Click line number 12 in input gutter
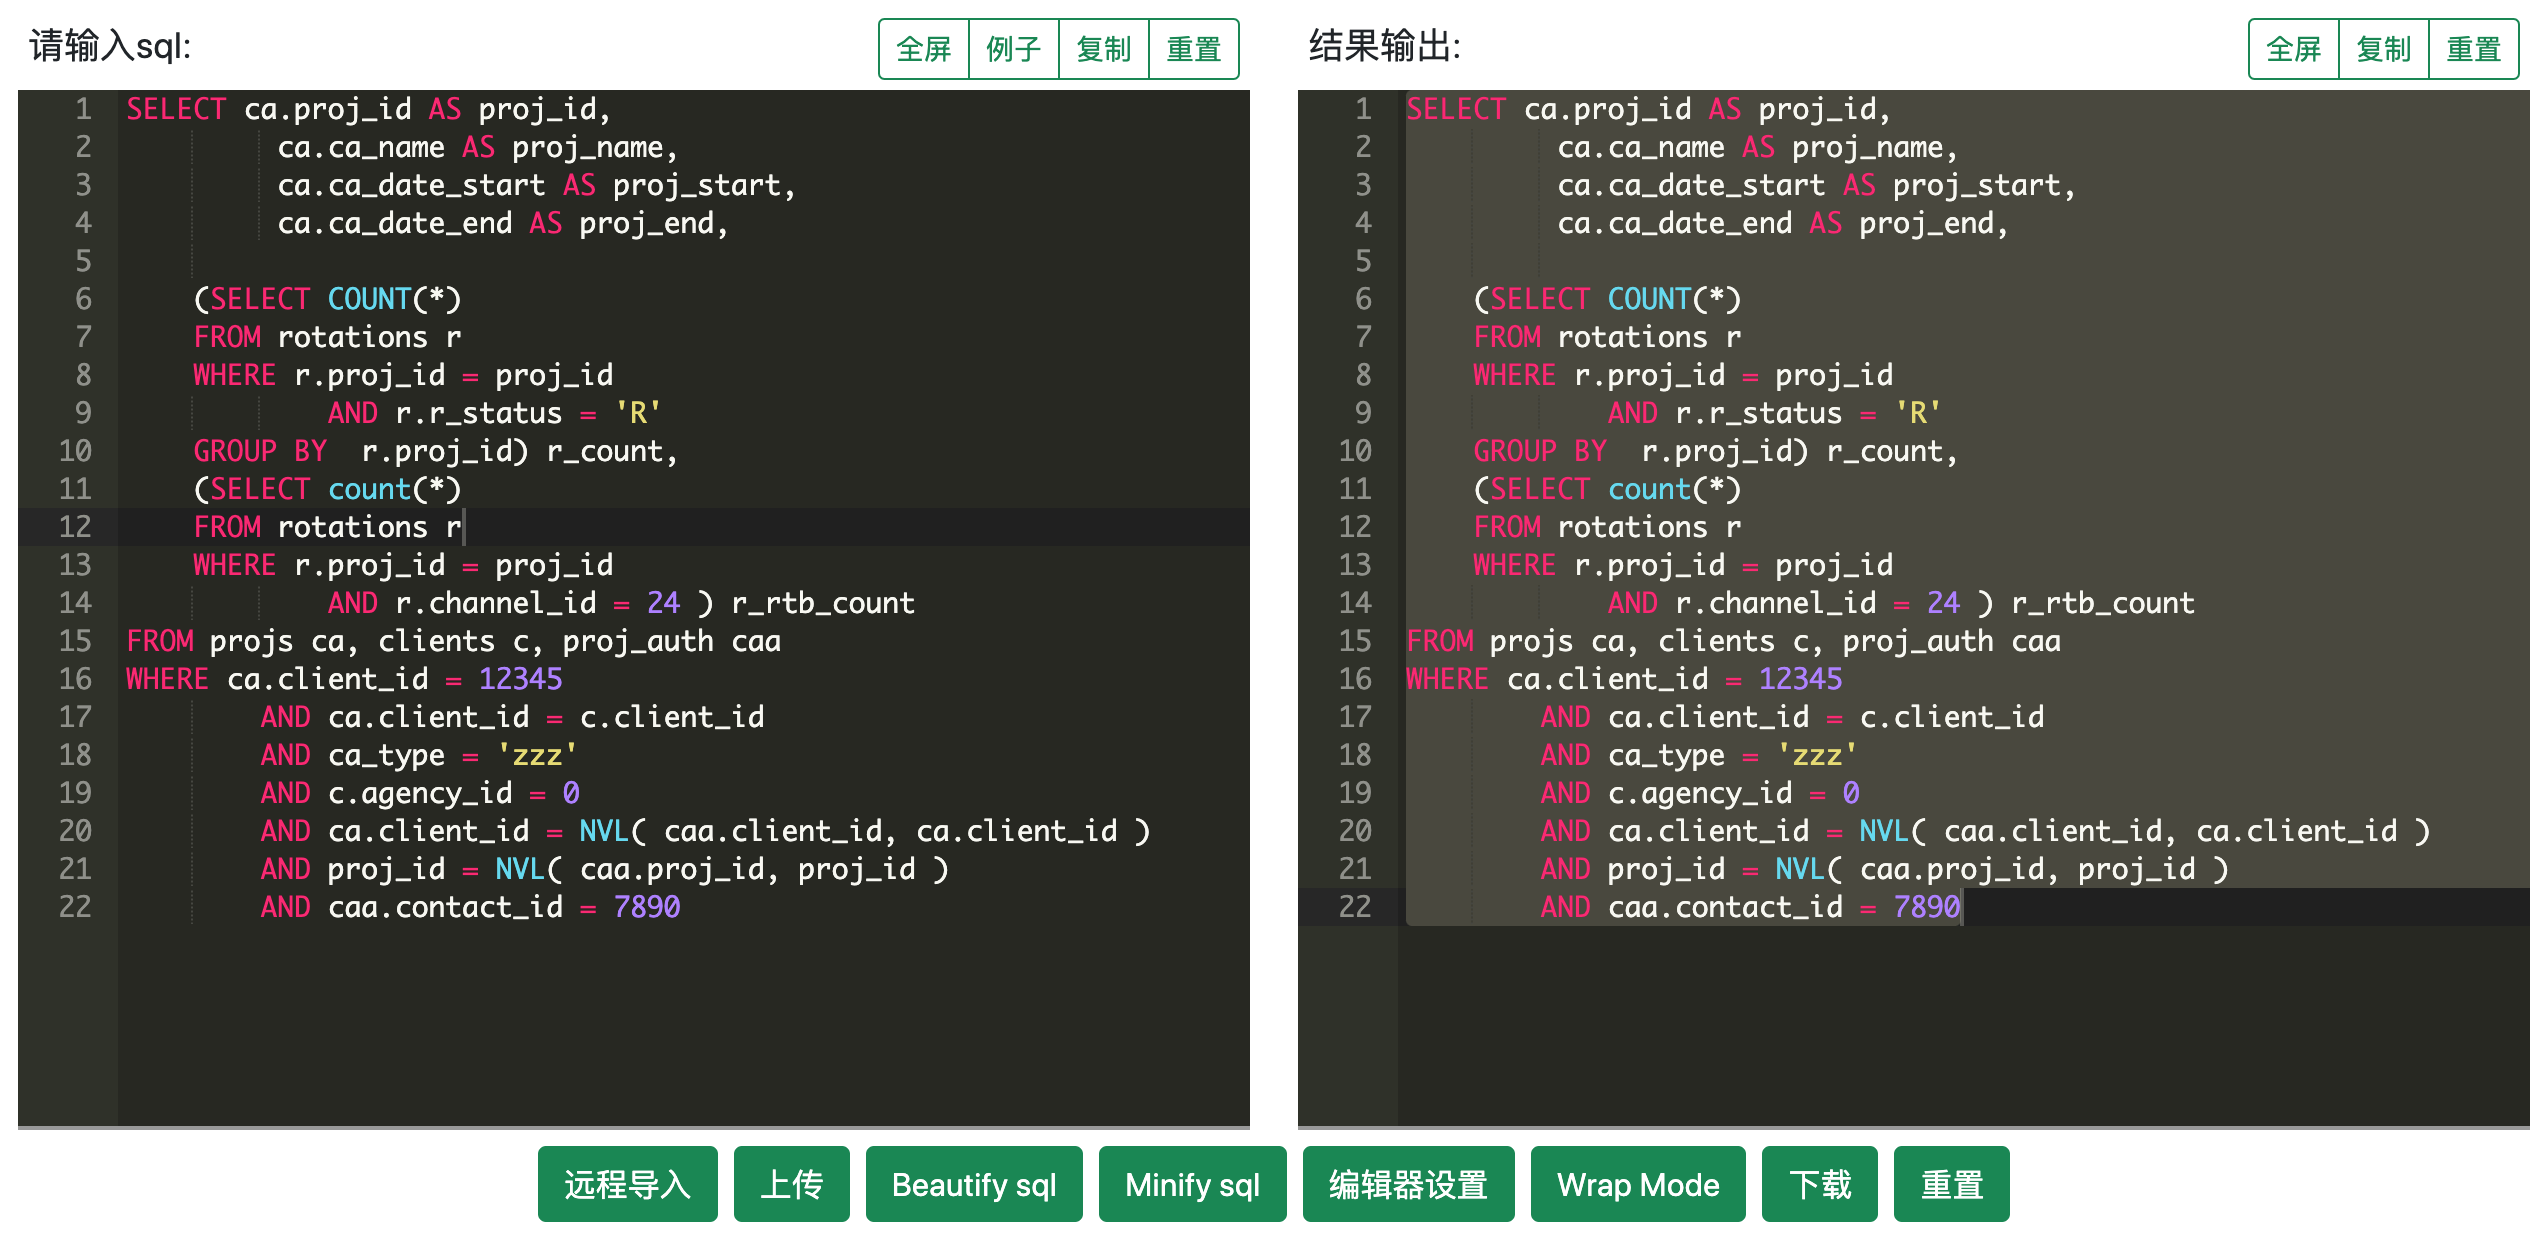2544x1242 pixels. click(75, 527)
